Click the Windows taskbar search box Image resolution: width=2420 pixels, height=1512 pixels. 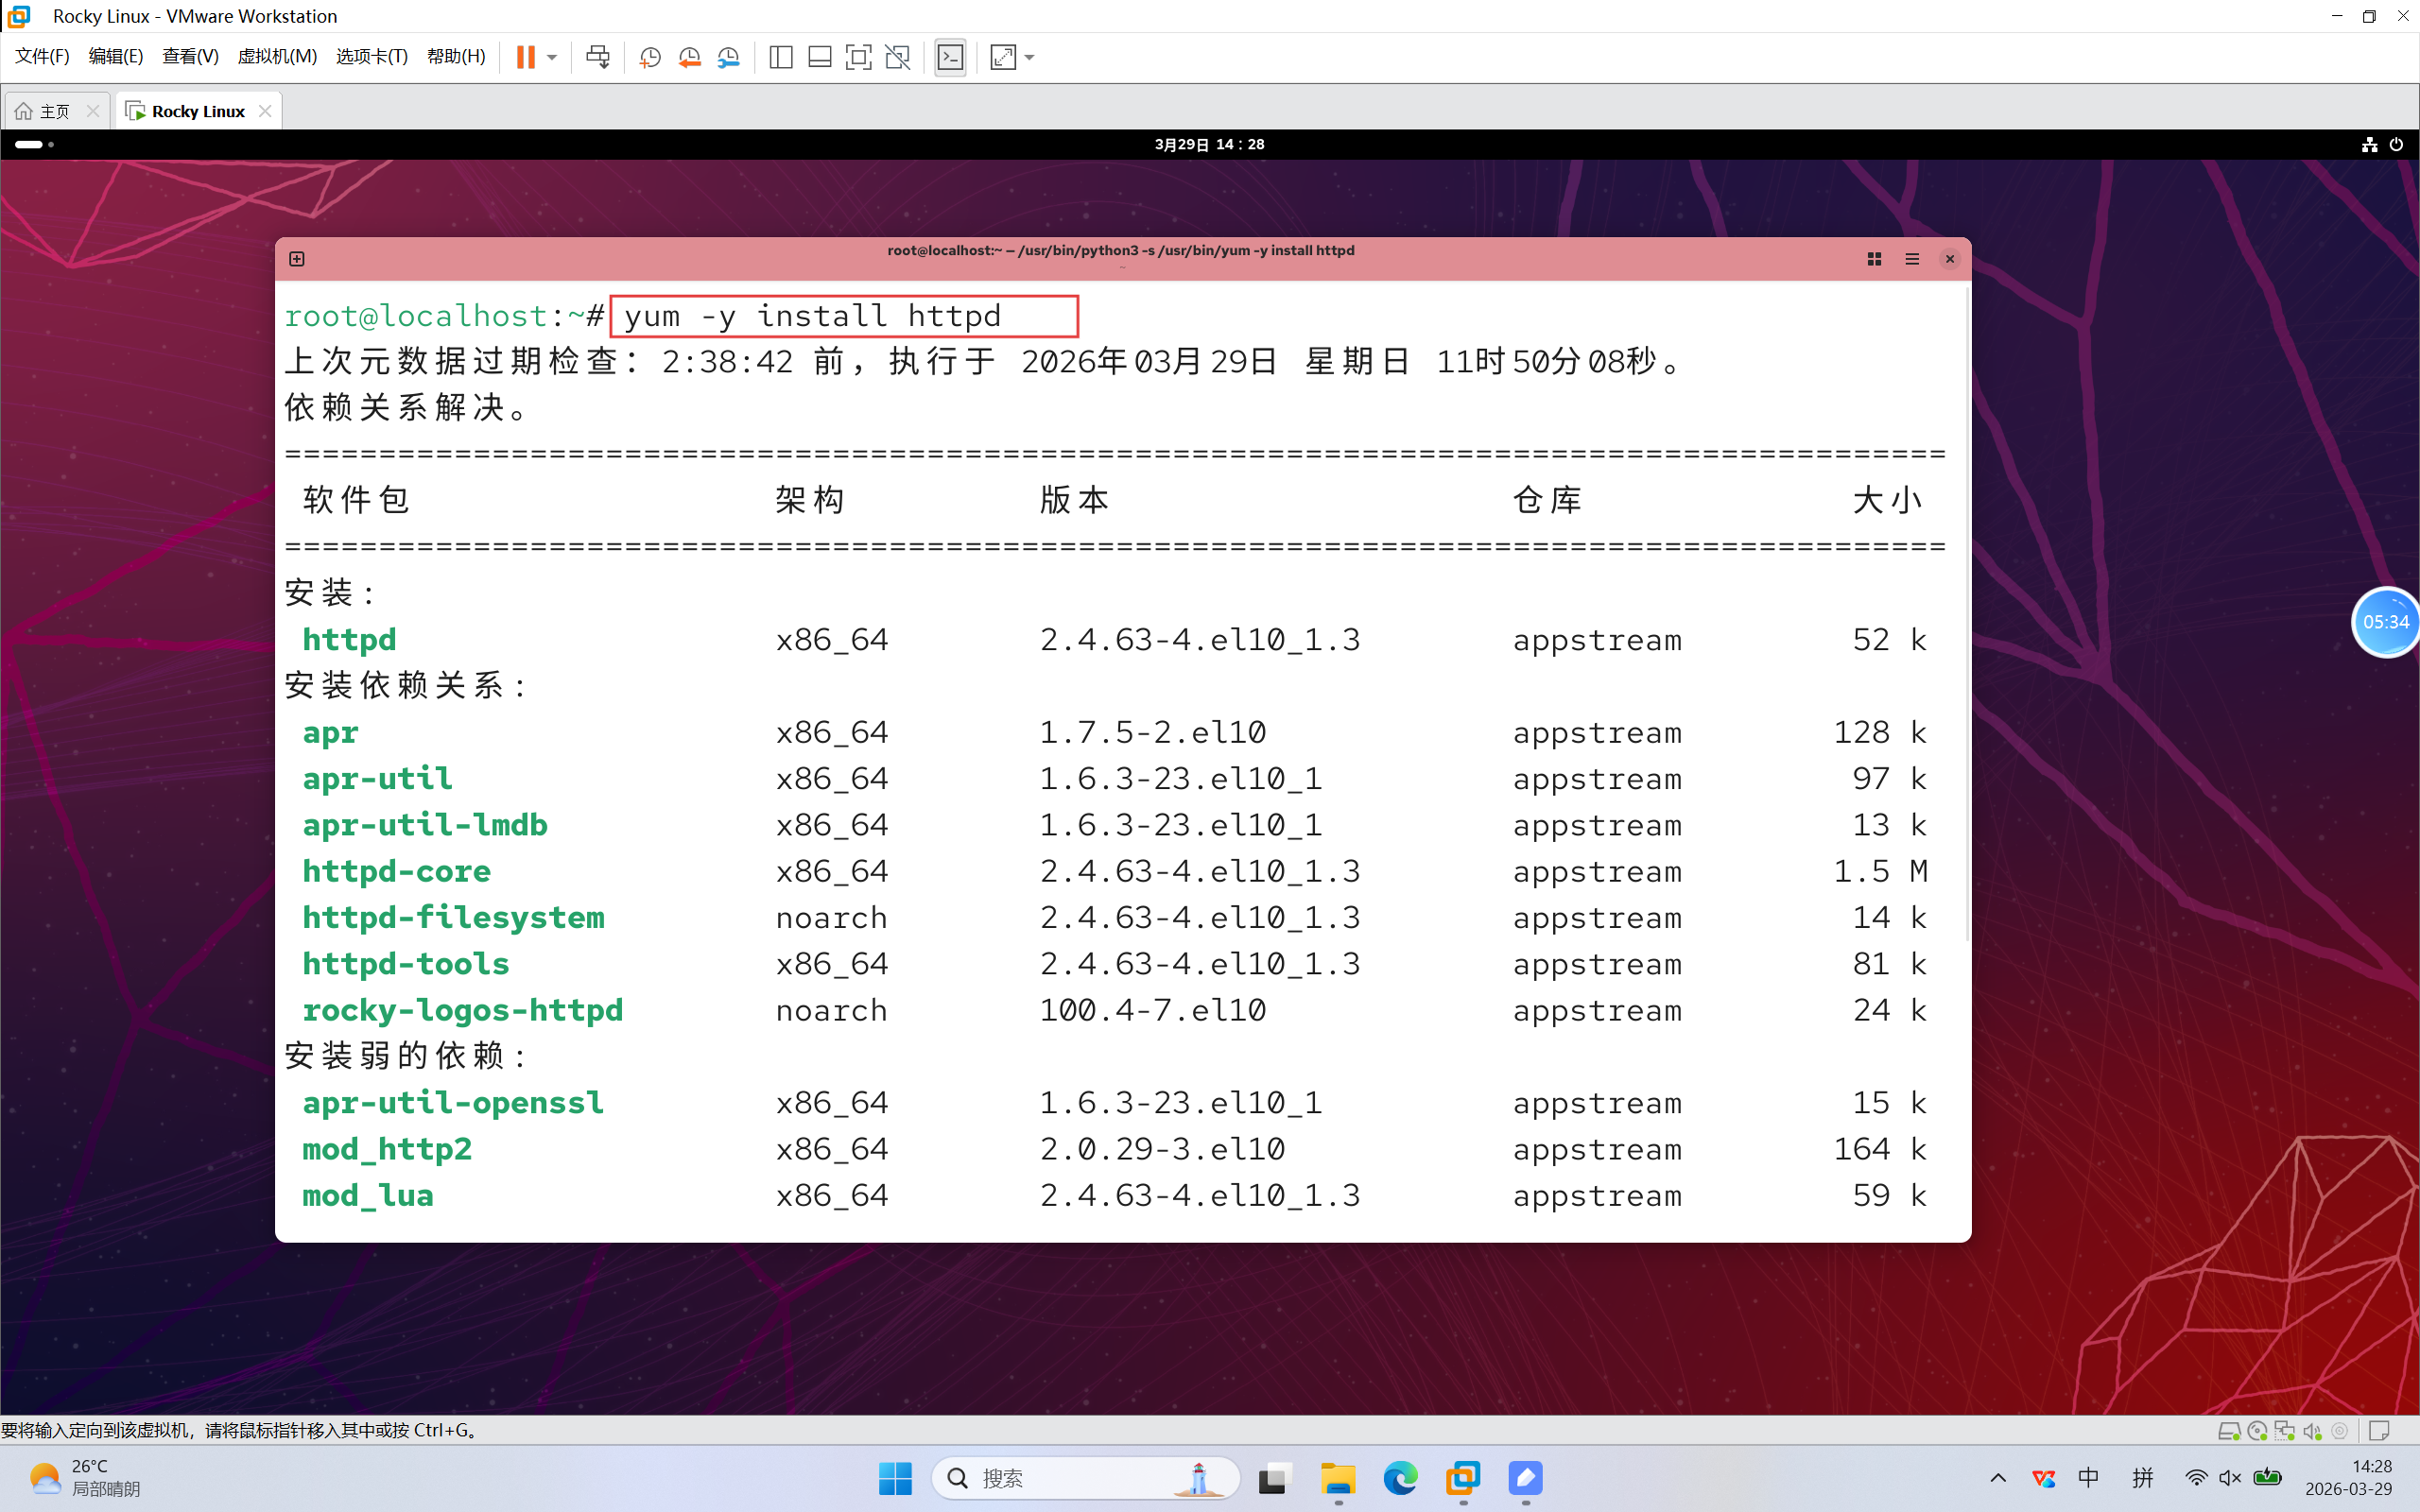(x=1085, y=1478)
